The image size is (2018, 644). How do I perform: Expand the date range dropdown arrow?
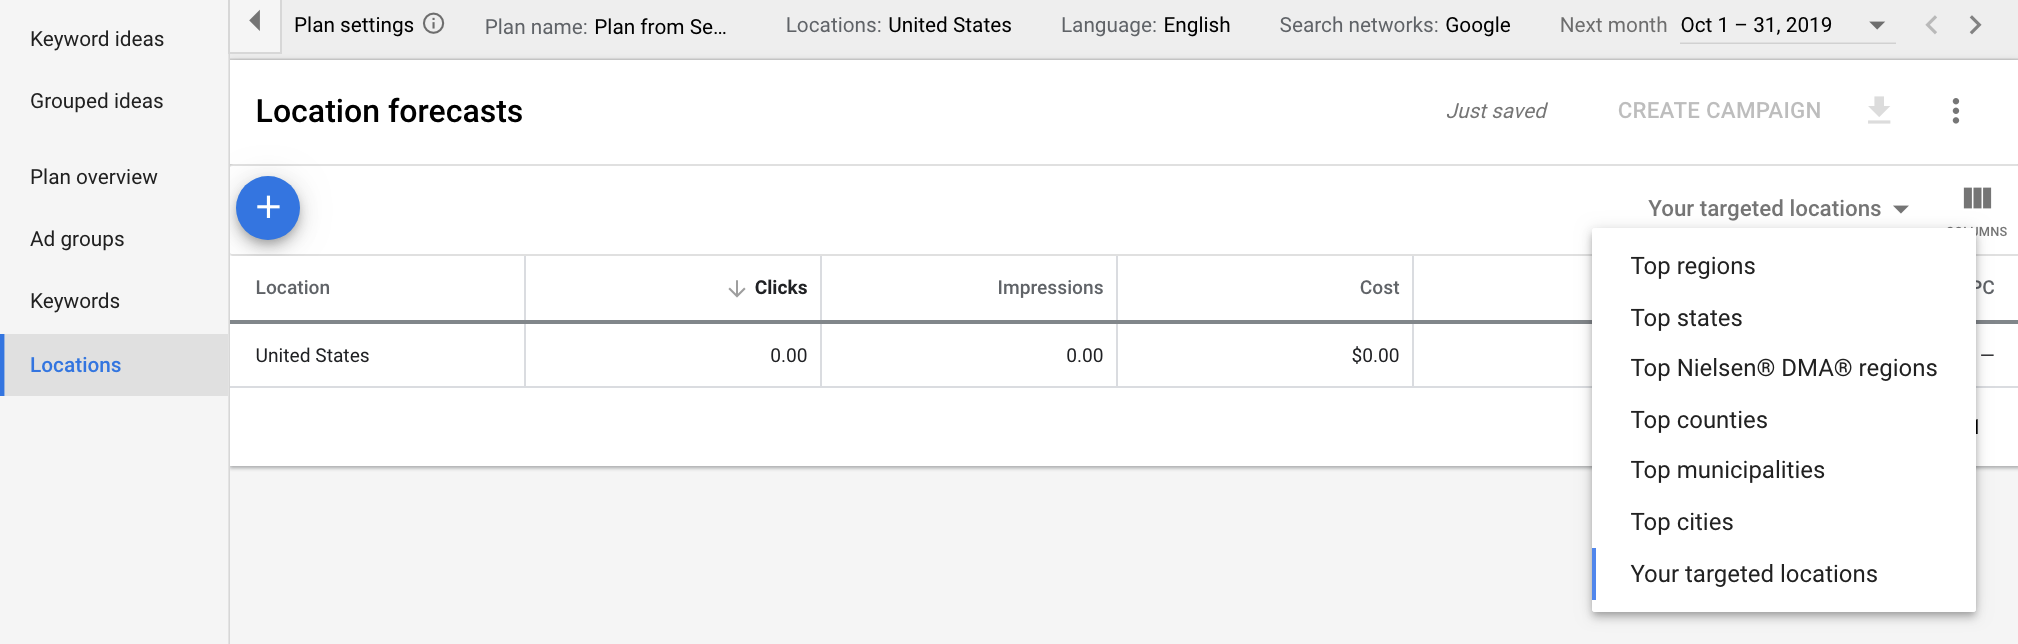tap(1877, 26)
